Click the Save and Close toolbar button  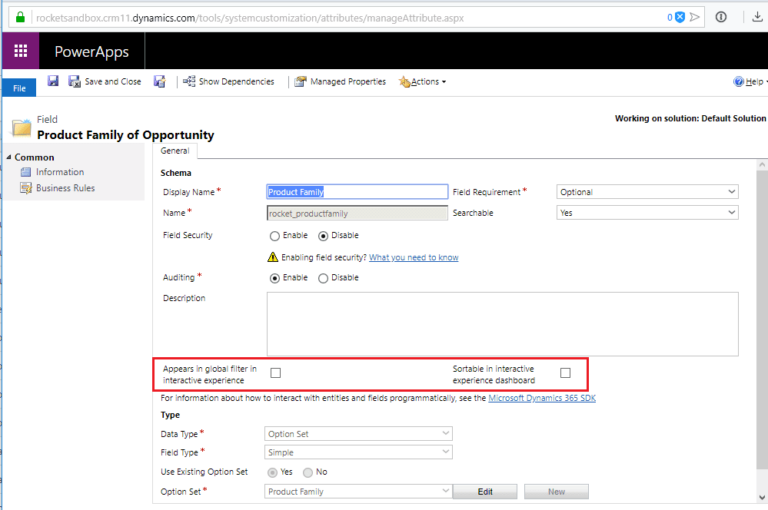(x=105, y=81)
